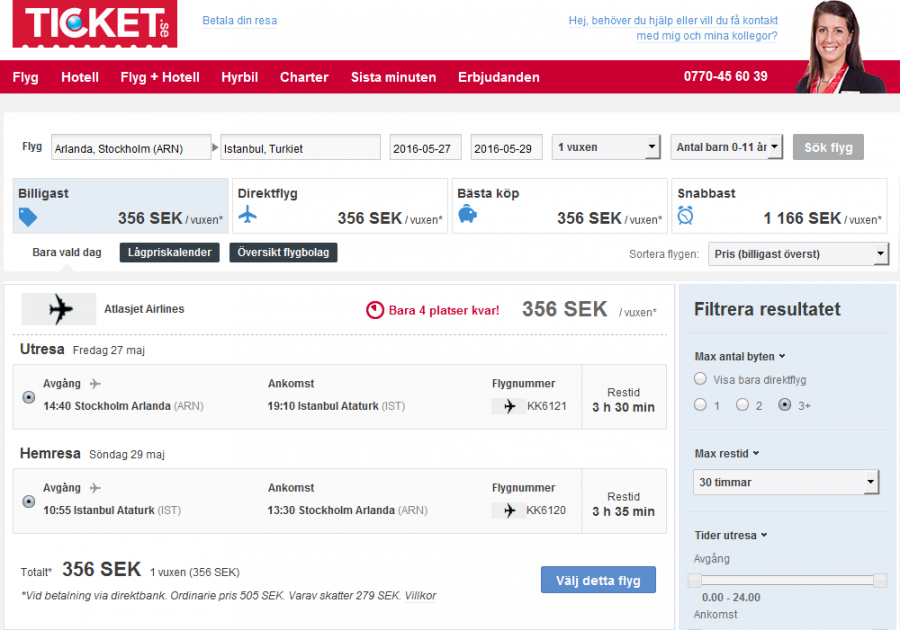Screen dimensions: 900x630
Task: Go to the Sista minuten menu
Action: [x=393, y=77]
